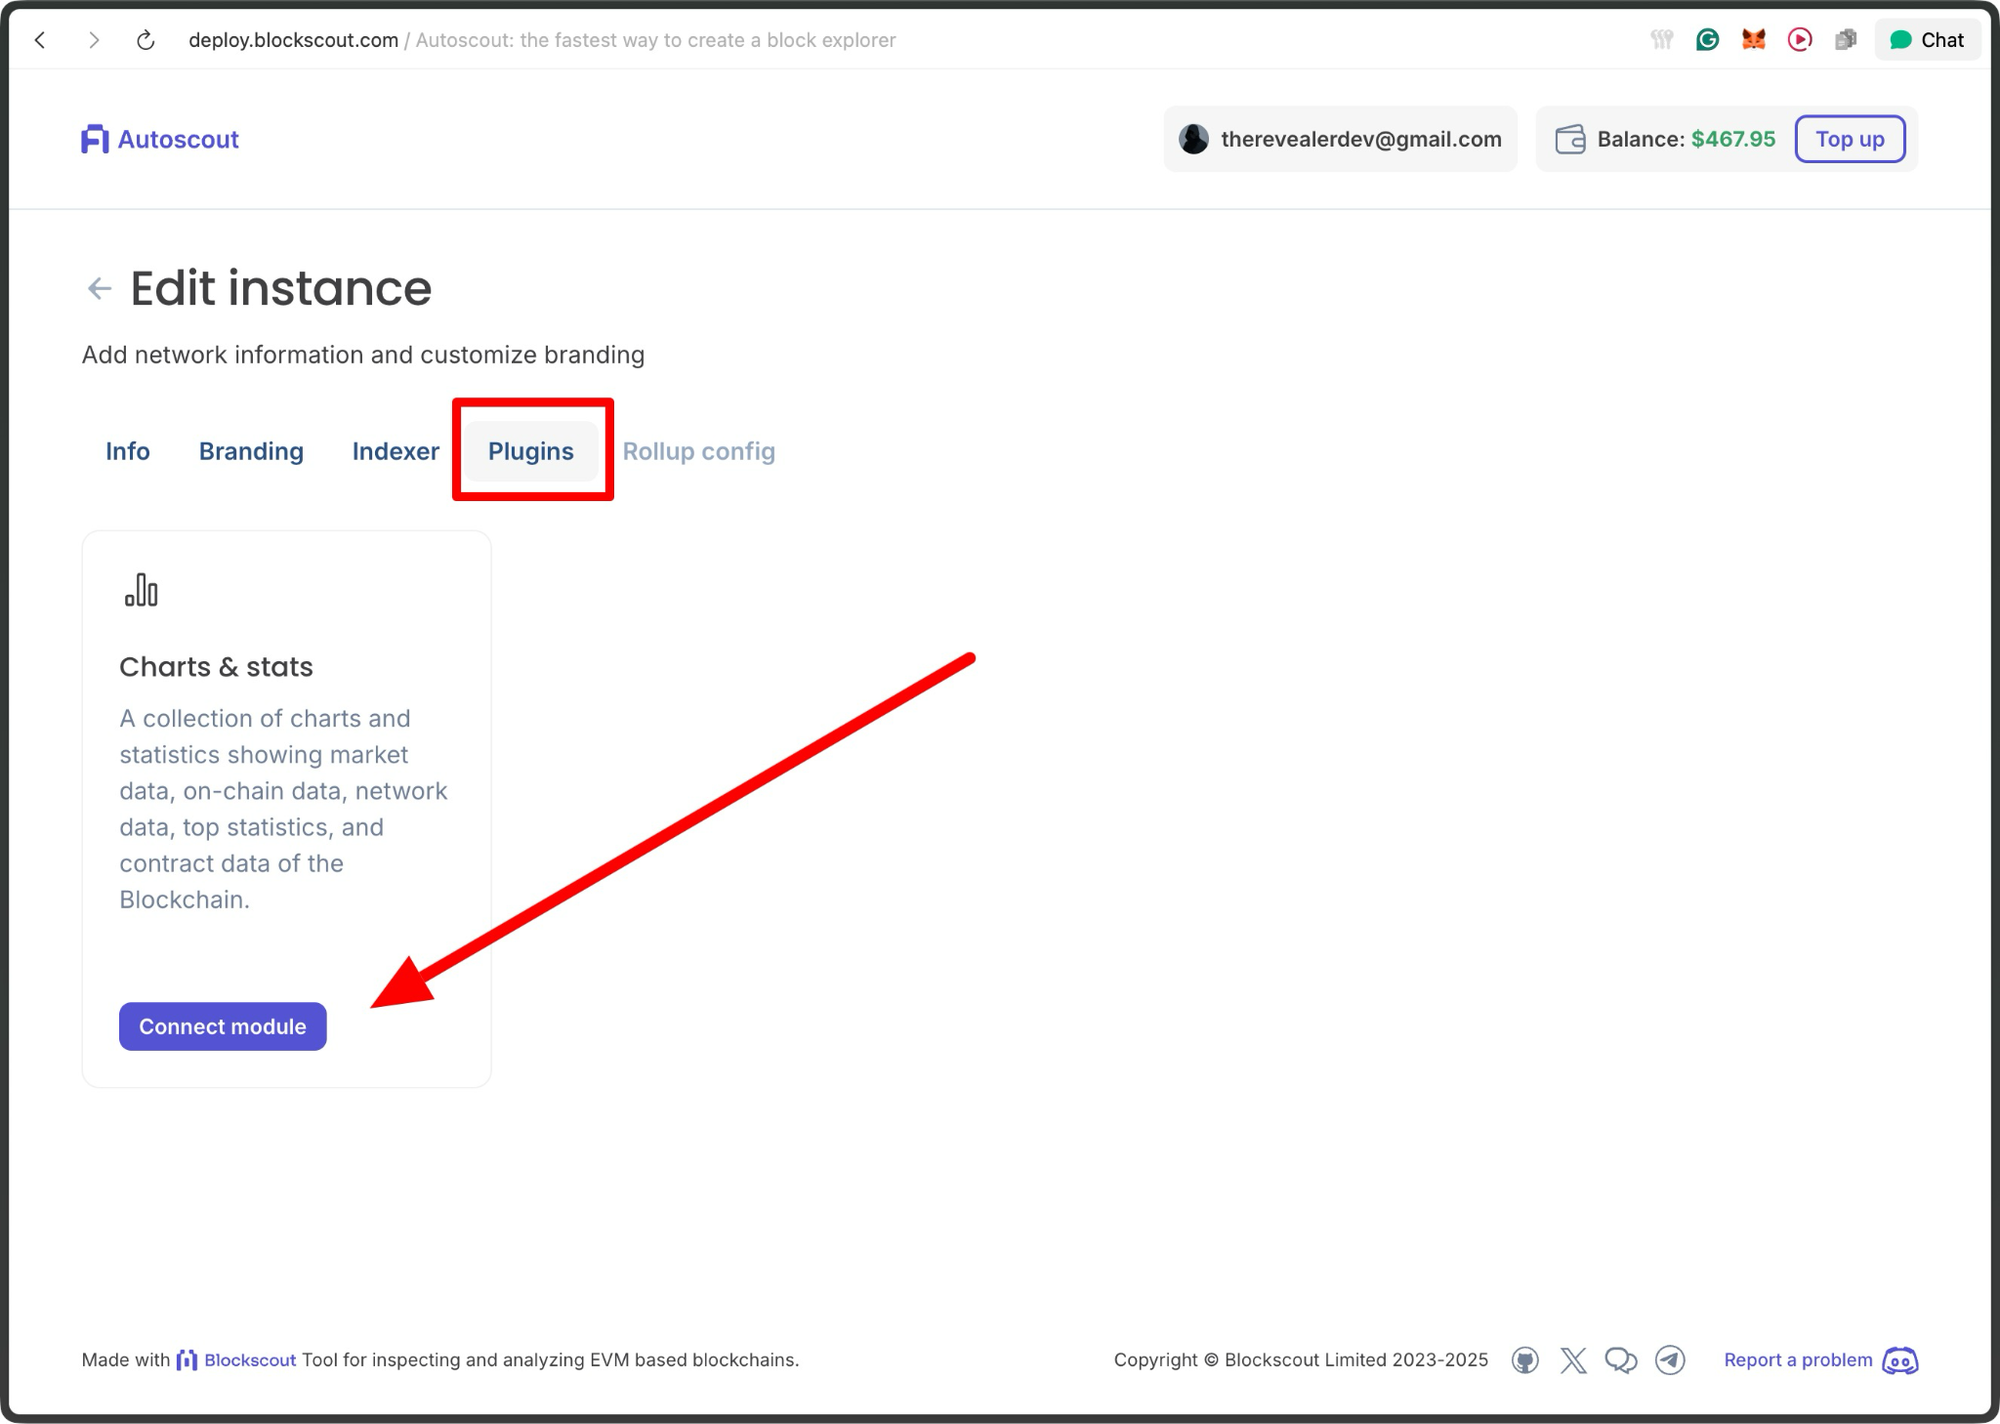Screen dimensions: 2000x1424
Task: Click the back arrow beside Edit instance
Action: 98,288
